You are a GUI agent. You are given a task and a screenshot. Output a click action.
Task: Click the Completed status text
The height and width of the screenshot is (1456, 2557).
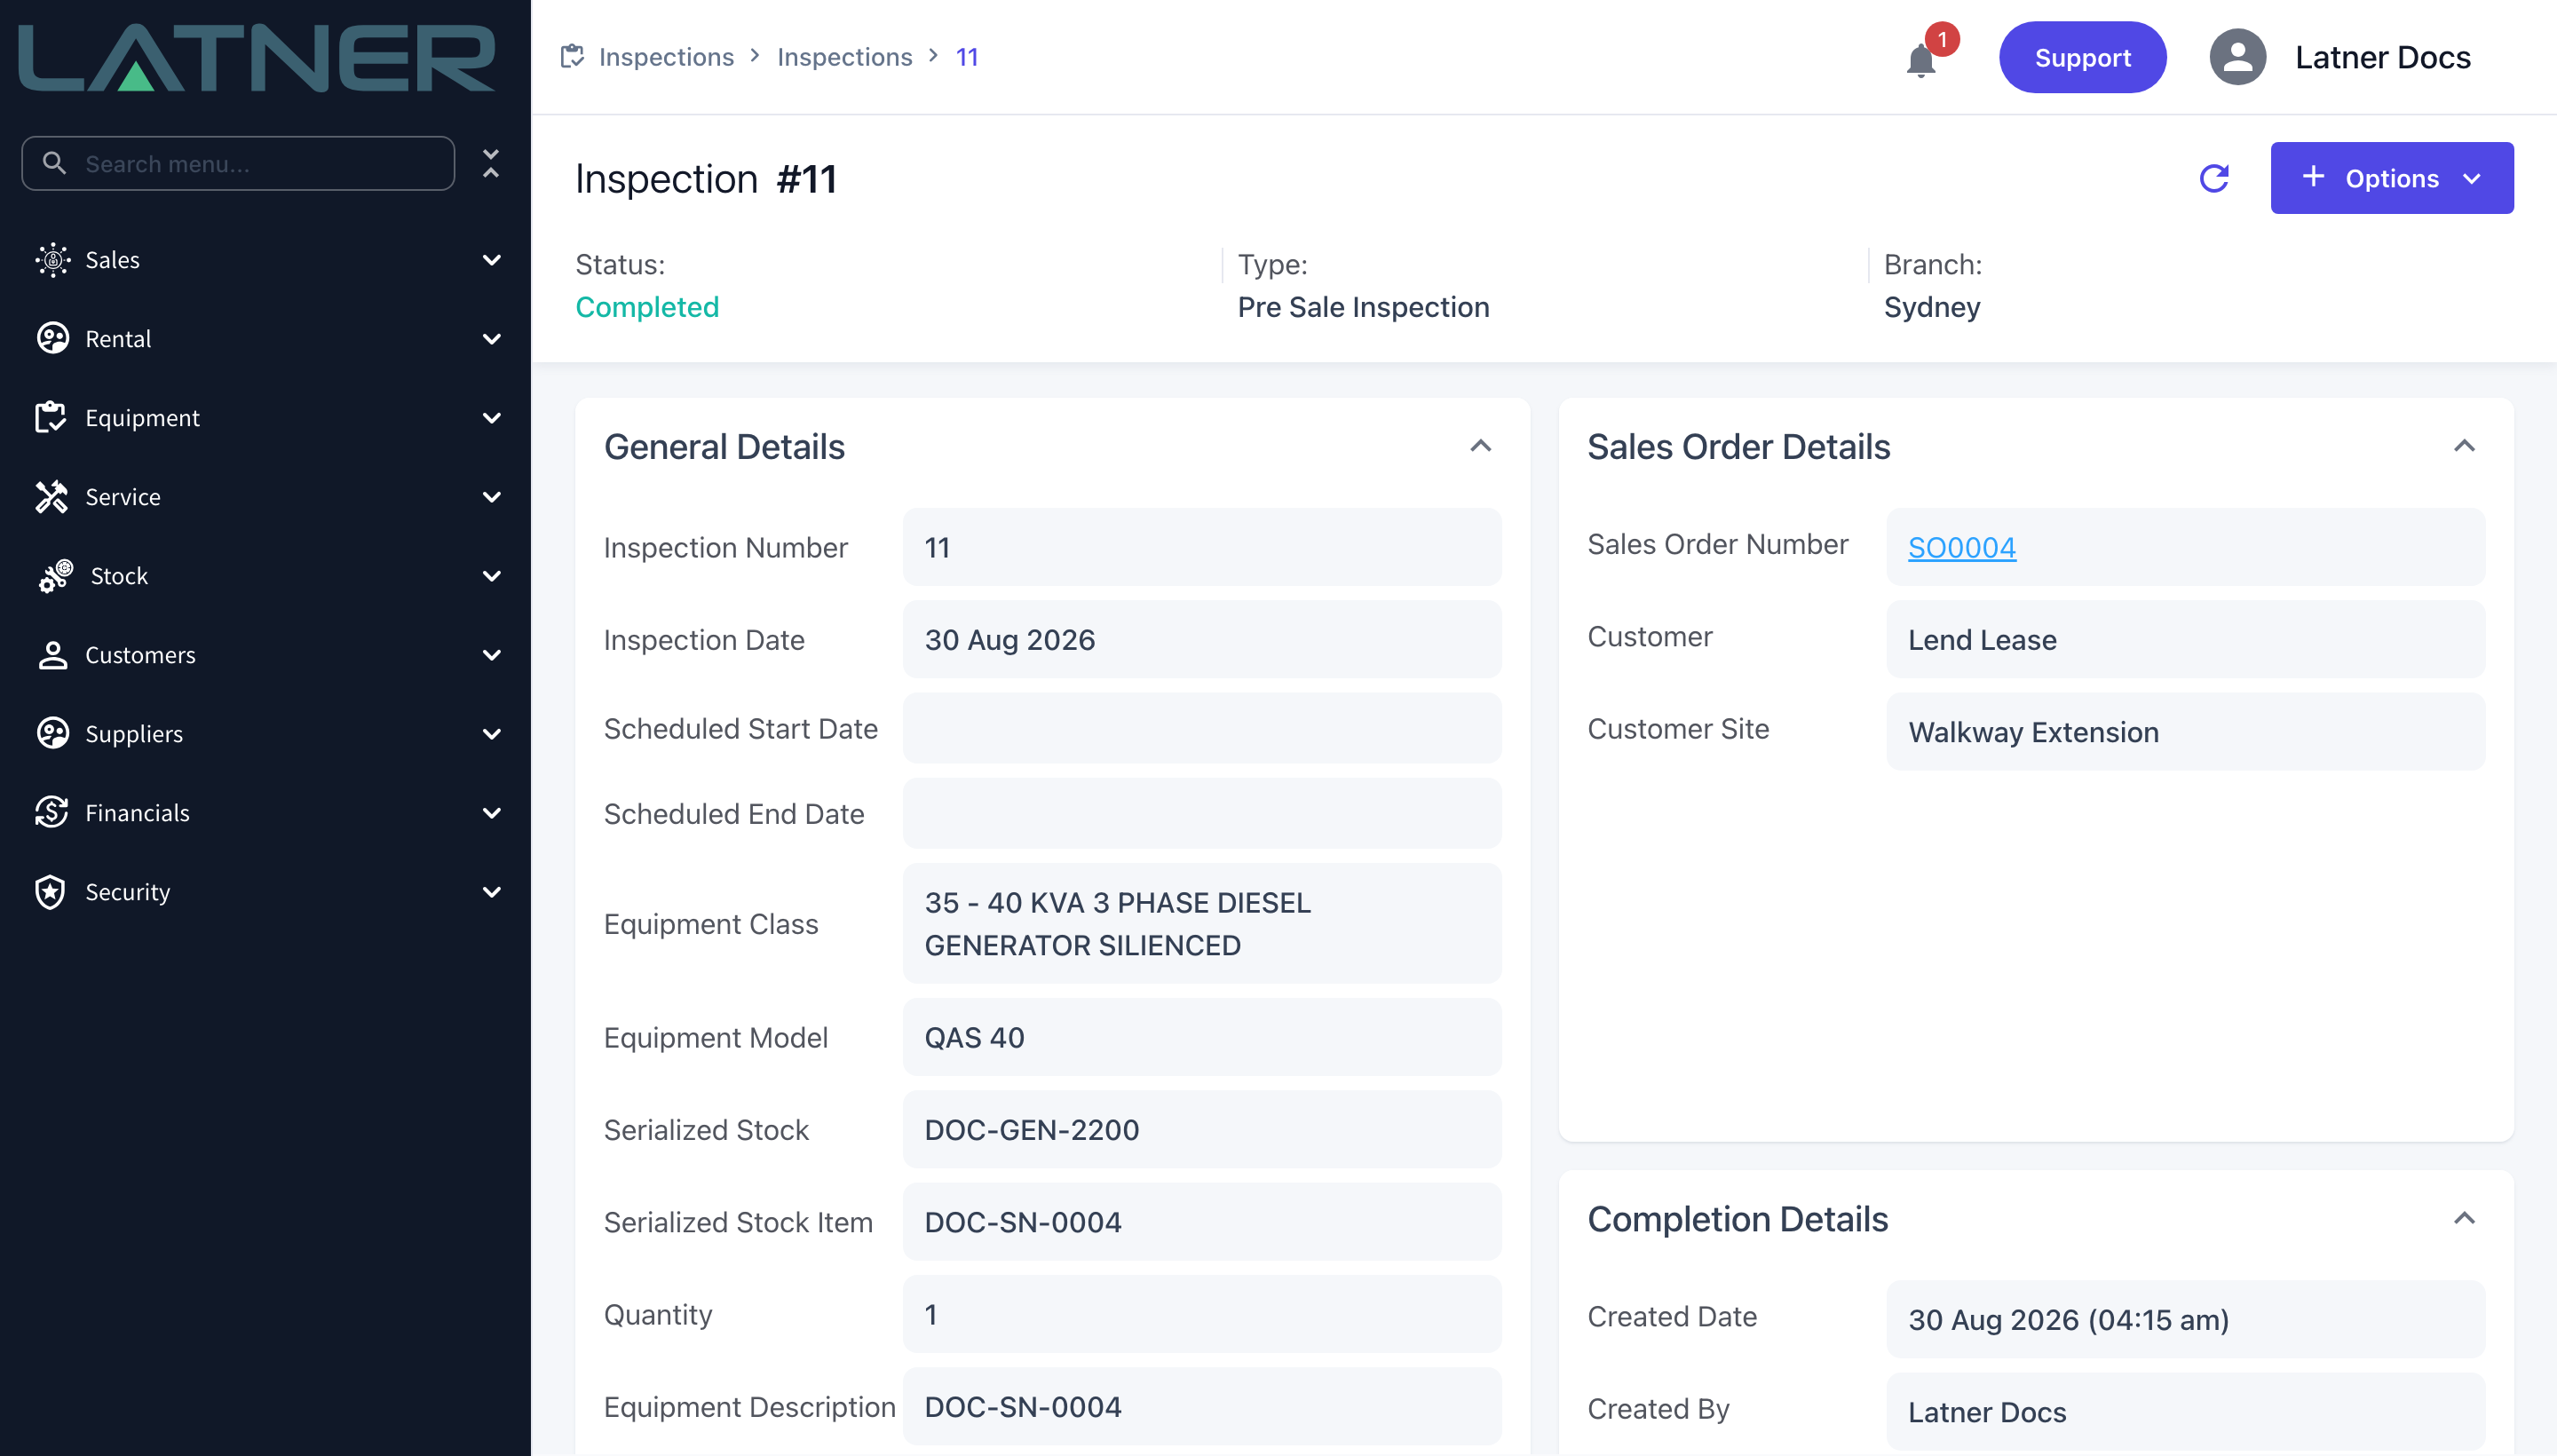[647, 307]
